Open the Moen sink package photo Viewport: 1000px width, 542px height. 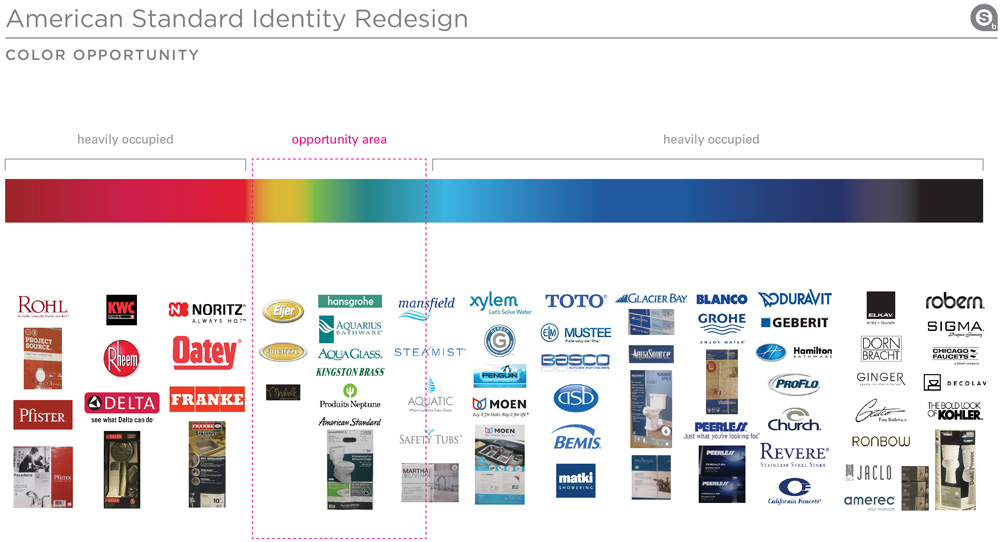[500, 464]
